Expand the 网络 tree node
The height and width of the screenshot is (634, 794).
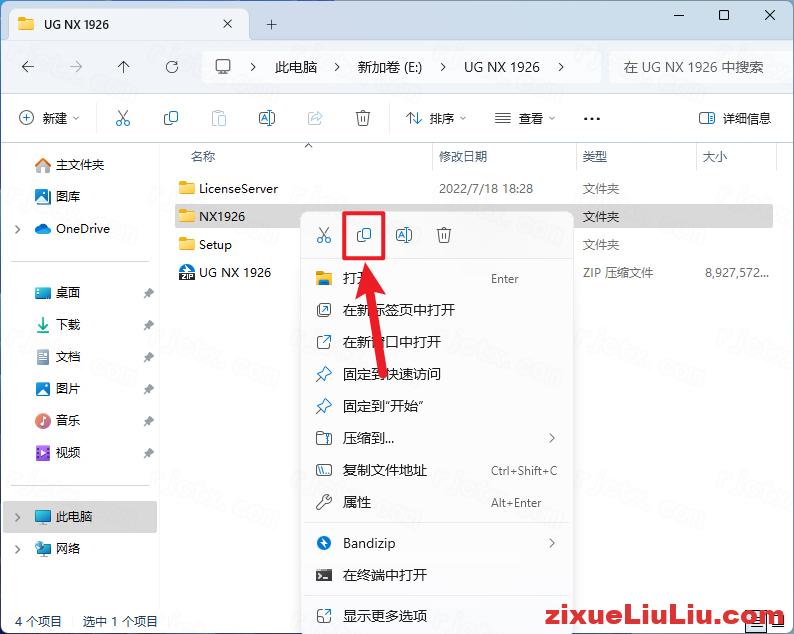click(18, 549)
